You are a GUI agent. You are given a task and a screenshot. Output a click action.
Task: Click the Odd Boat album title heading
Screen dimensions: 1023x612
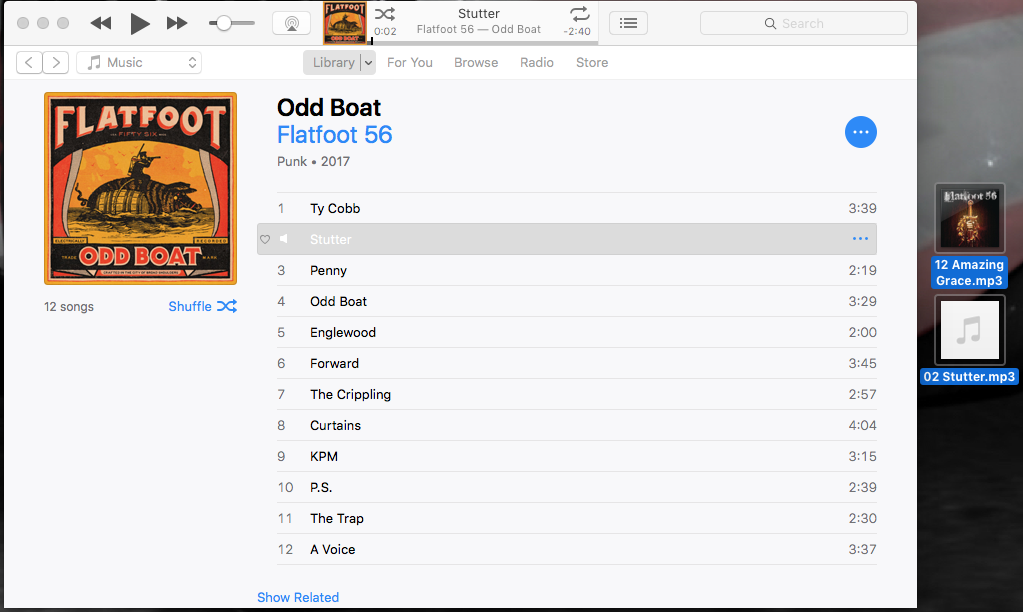pyautogui.click(x=329, y=108)
